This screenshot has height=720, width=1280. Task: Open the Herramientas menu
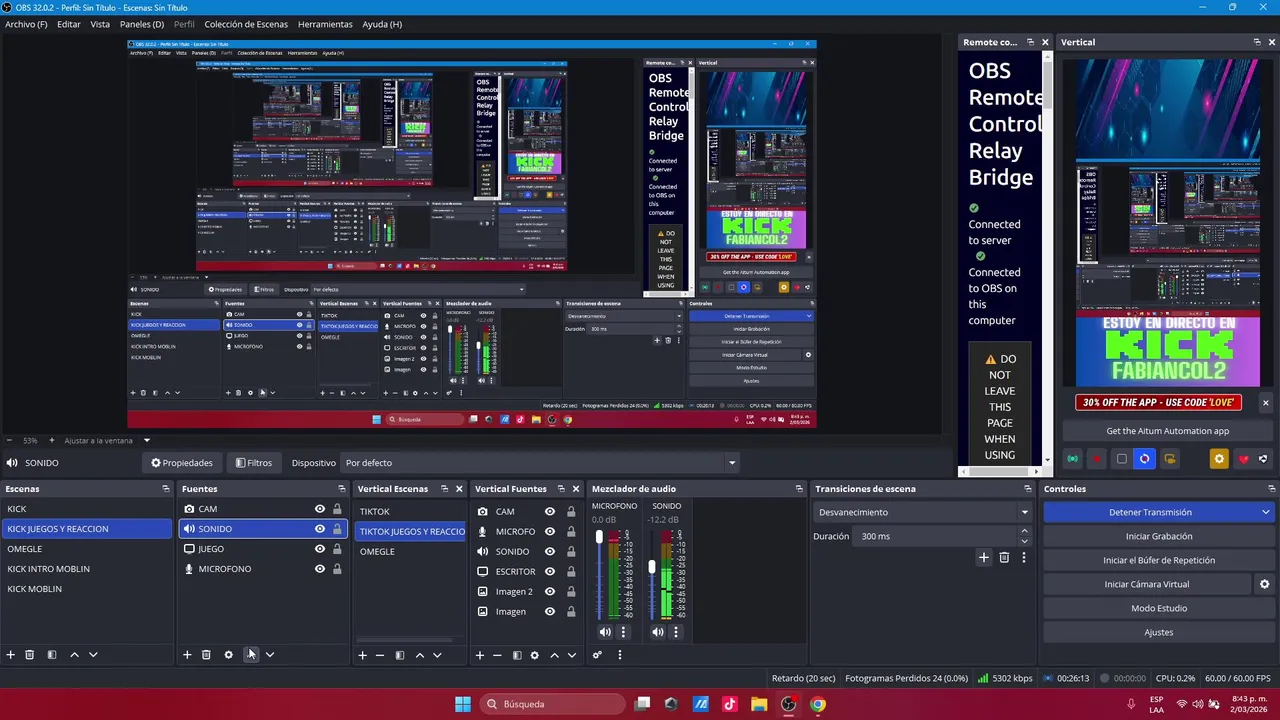point(325,24)
